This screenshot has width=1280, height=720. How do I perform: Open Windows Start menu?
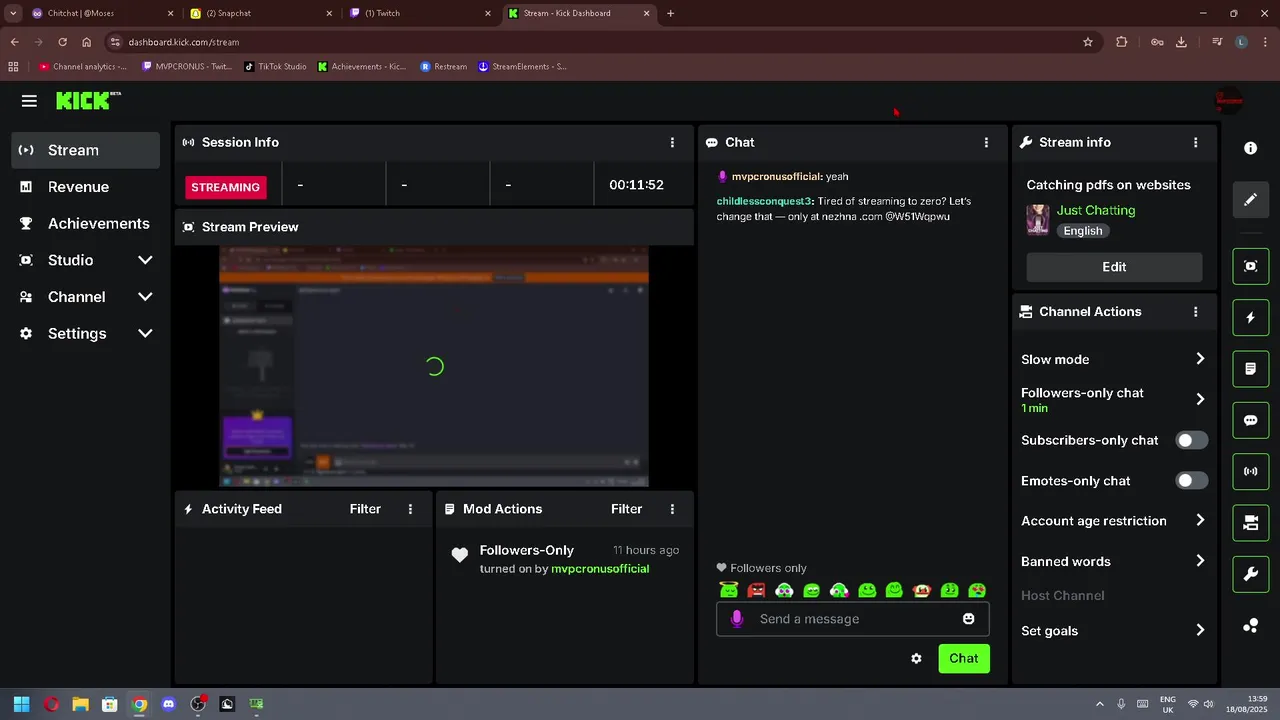pos(21,704)
